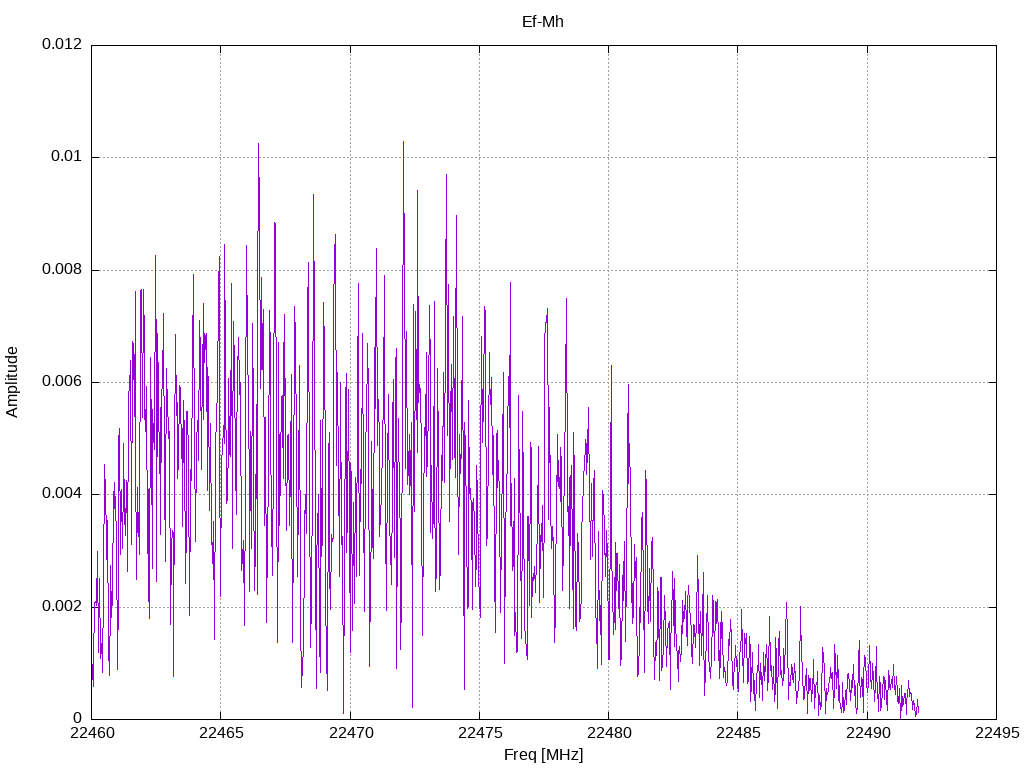The height and width of the screenshot is (768, 1024).
Task: Click the high peak near 22466.5 MHz
Action: pyautogui.click(x=259, y=147)
